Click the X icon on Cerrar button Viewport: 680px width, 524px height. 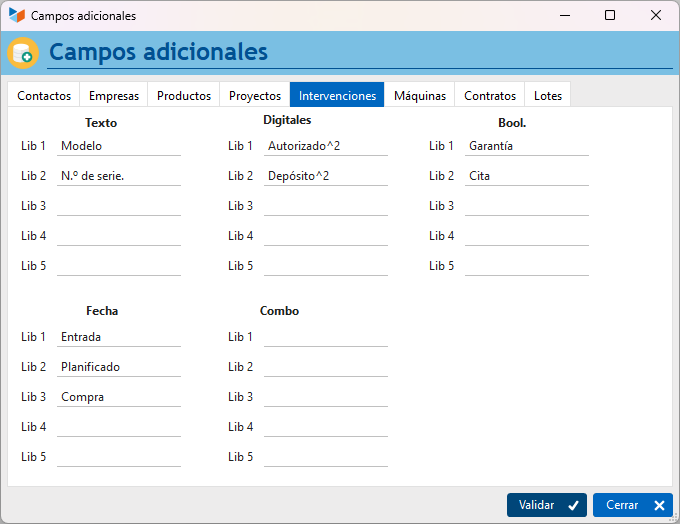pos(659,505)
